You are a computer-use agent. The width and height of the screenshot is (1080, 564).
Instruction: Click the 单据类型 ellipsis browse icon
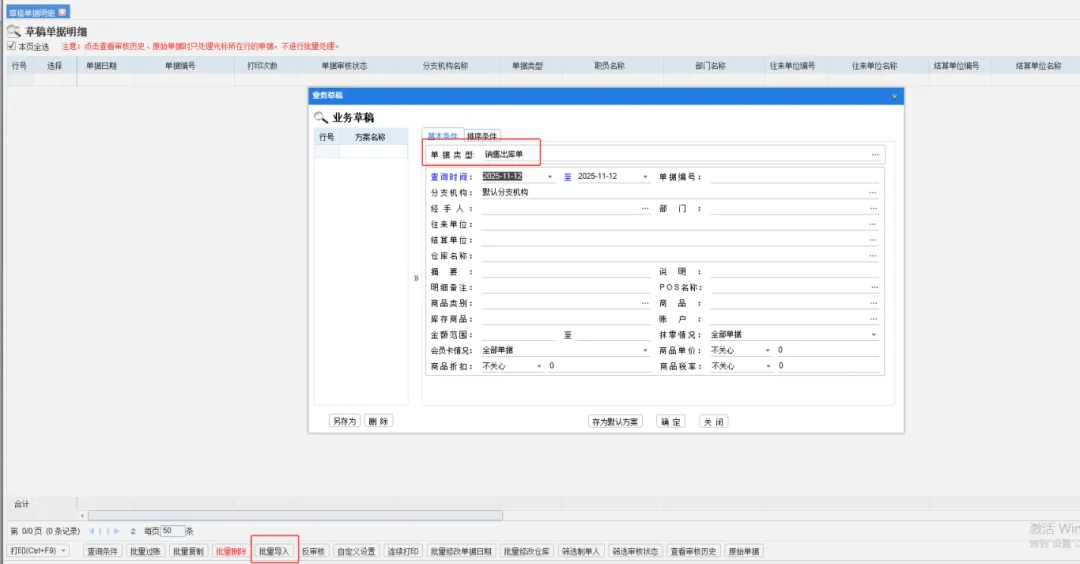pyautogui.click(x=875, y=155)
